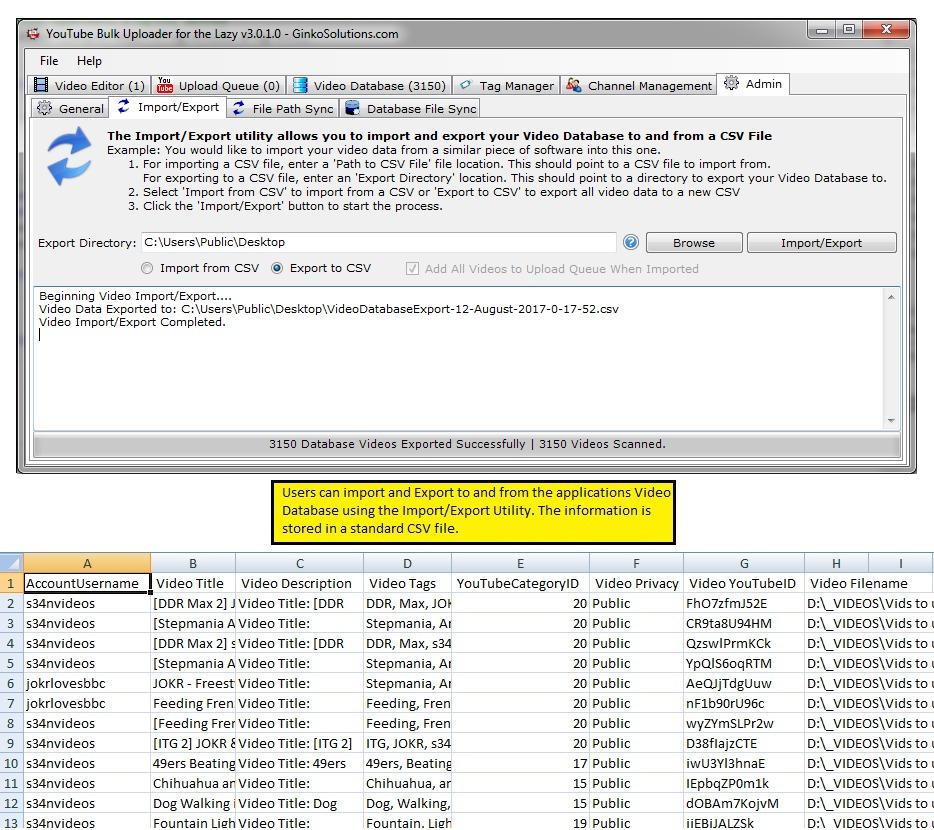Select spreadsheet column A header
The image size is (934, 830).
pos(87,563)
